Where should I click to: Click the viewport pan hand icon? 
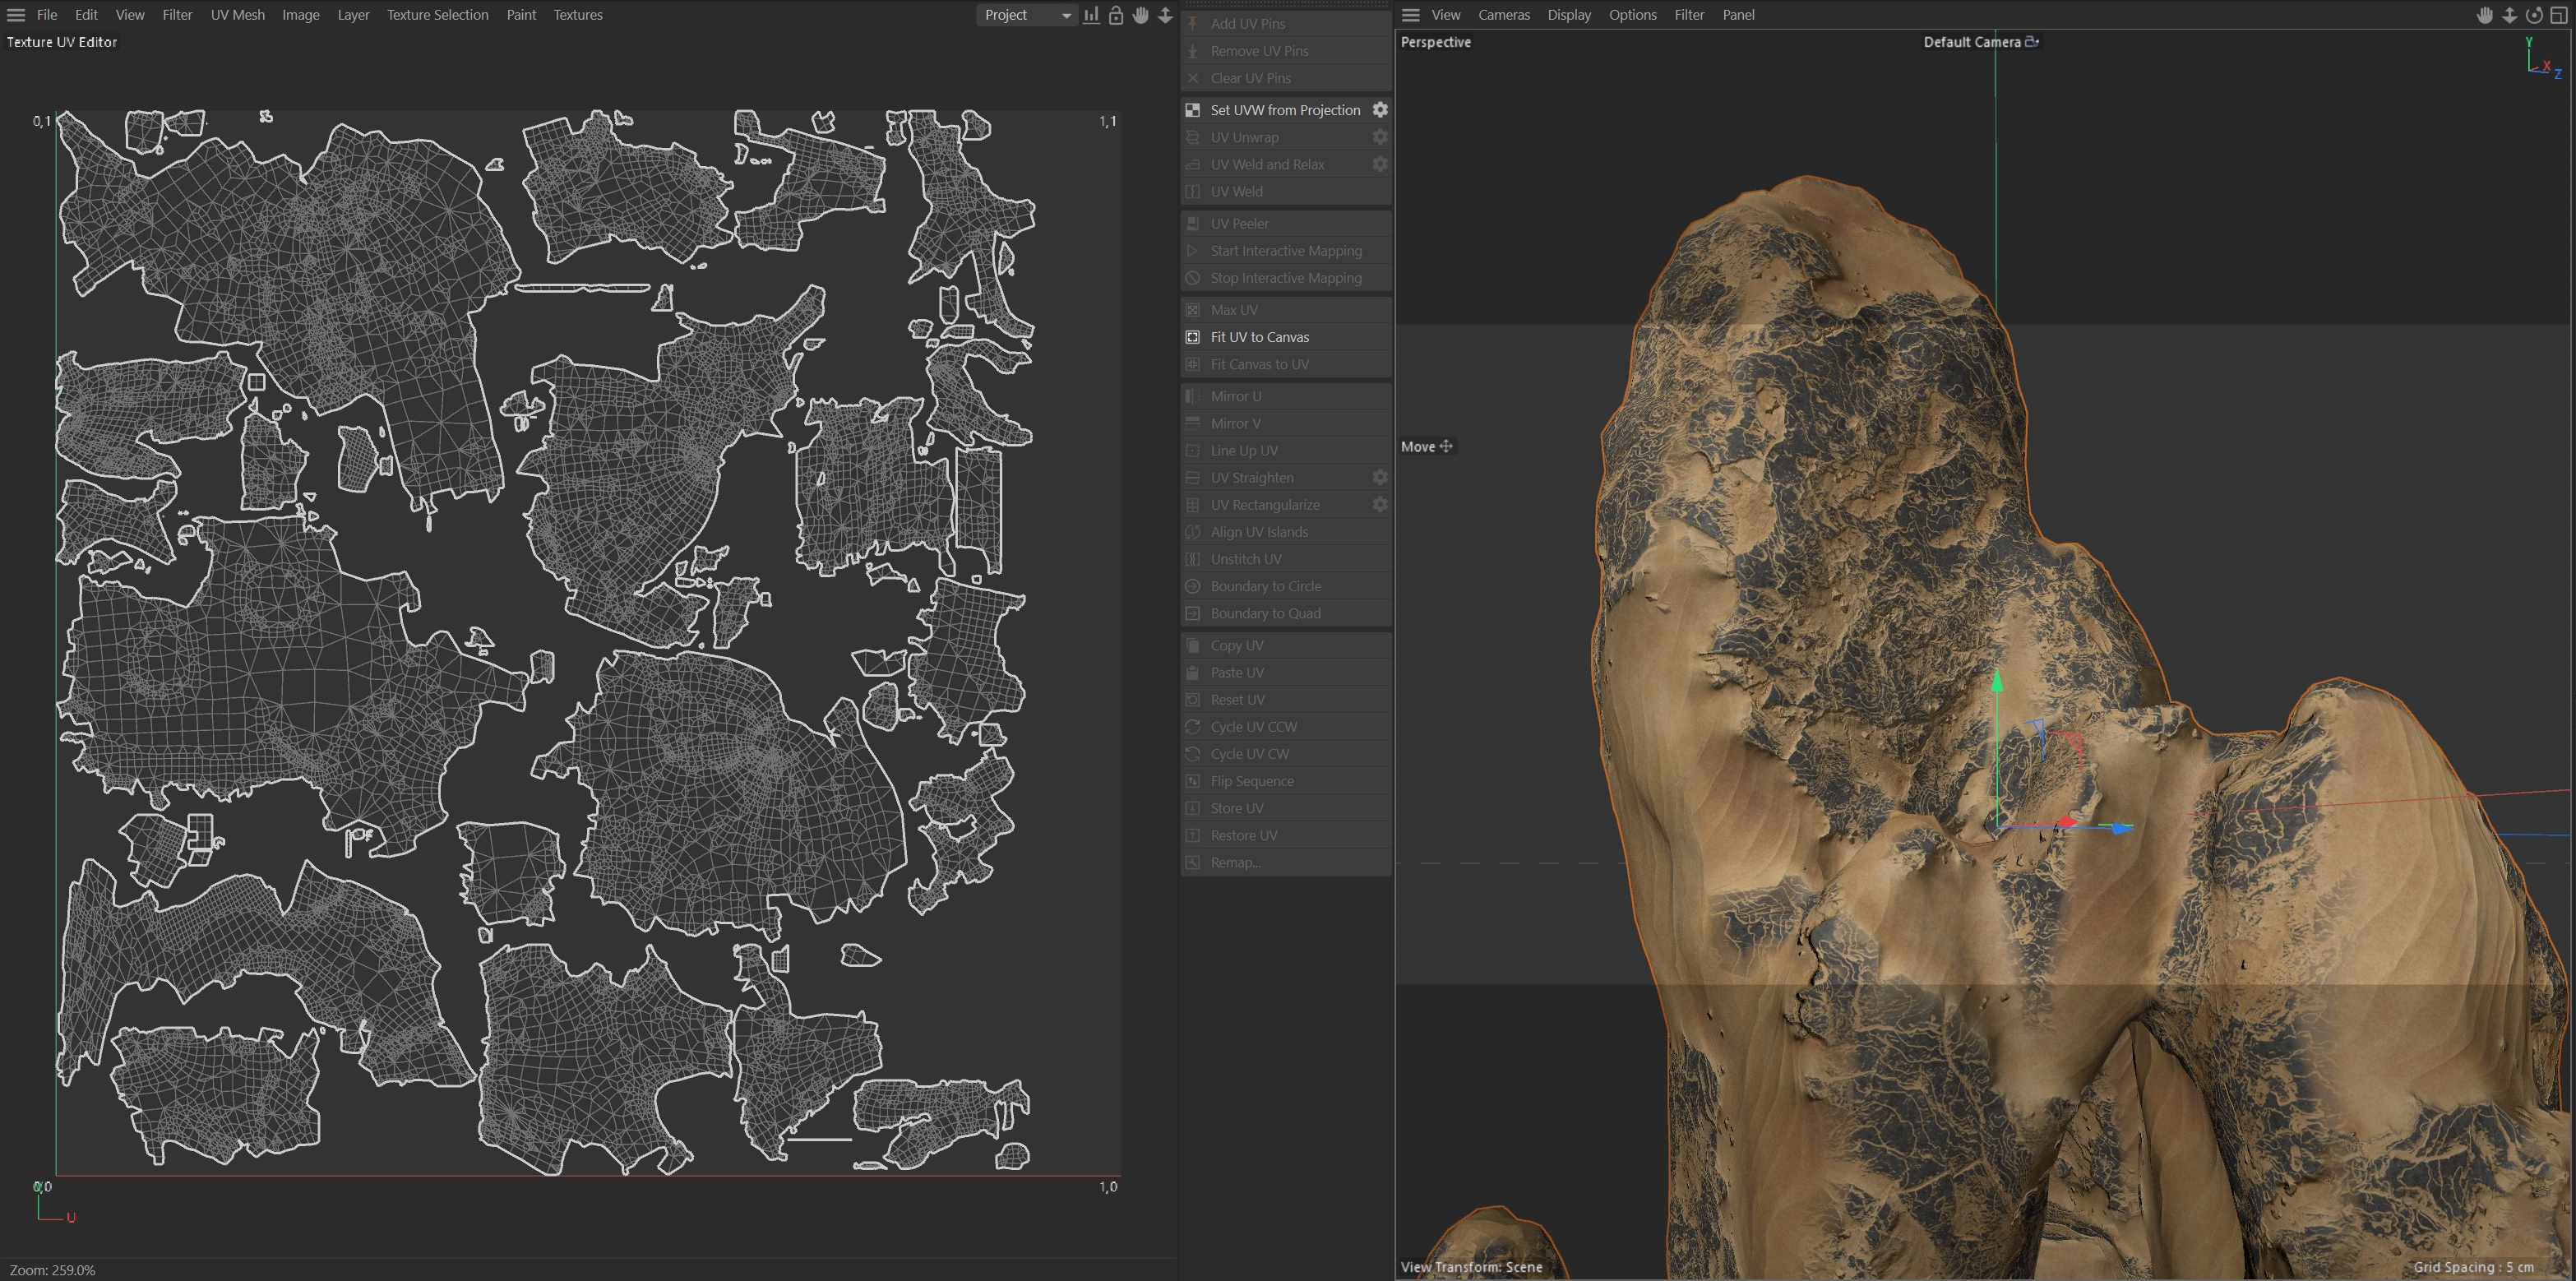pyautogui.click(x=2484, y=15)
